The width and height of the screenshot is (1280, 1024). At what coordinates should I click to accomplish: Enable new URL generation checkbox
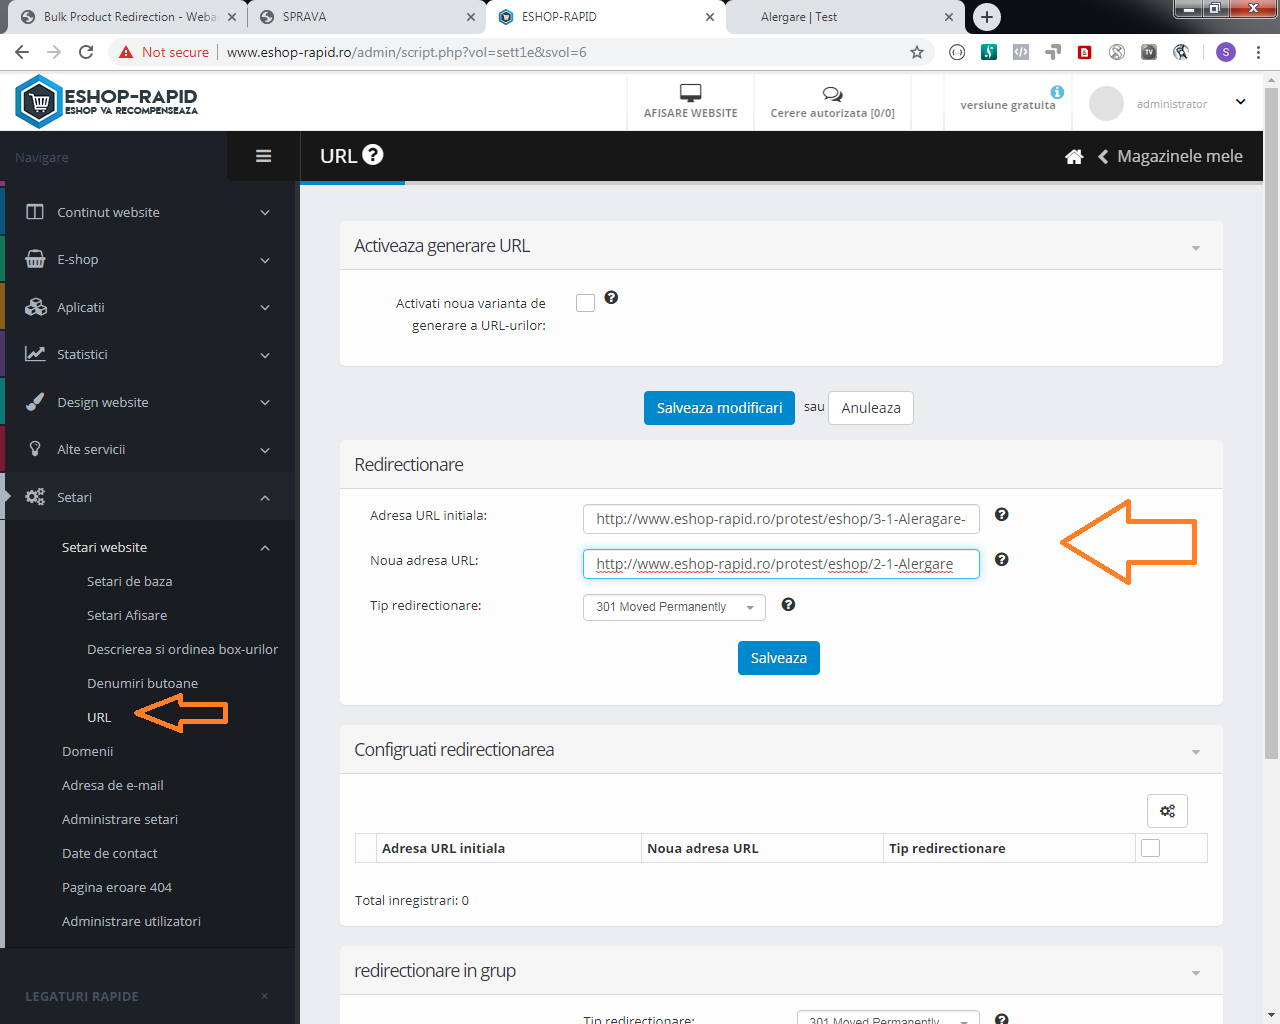(x=586, y=303)
